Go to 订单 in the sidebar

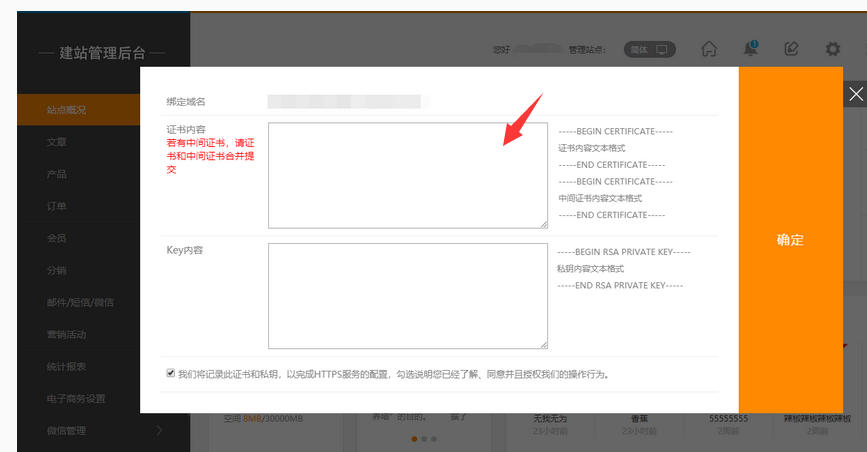(56, 206)
